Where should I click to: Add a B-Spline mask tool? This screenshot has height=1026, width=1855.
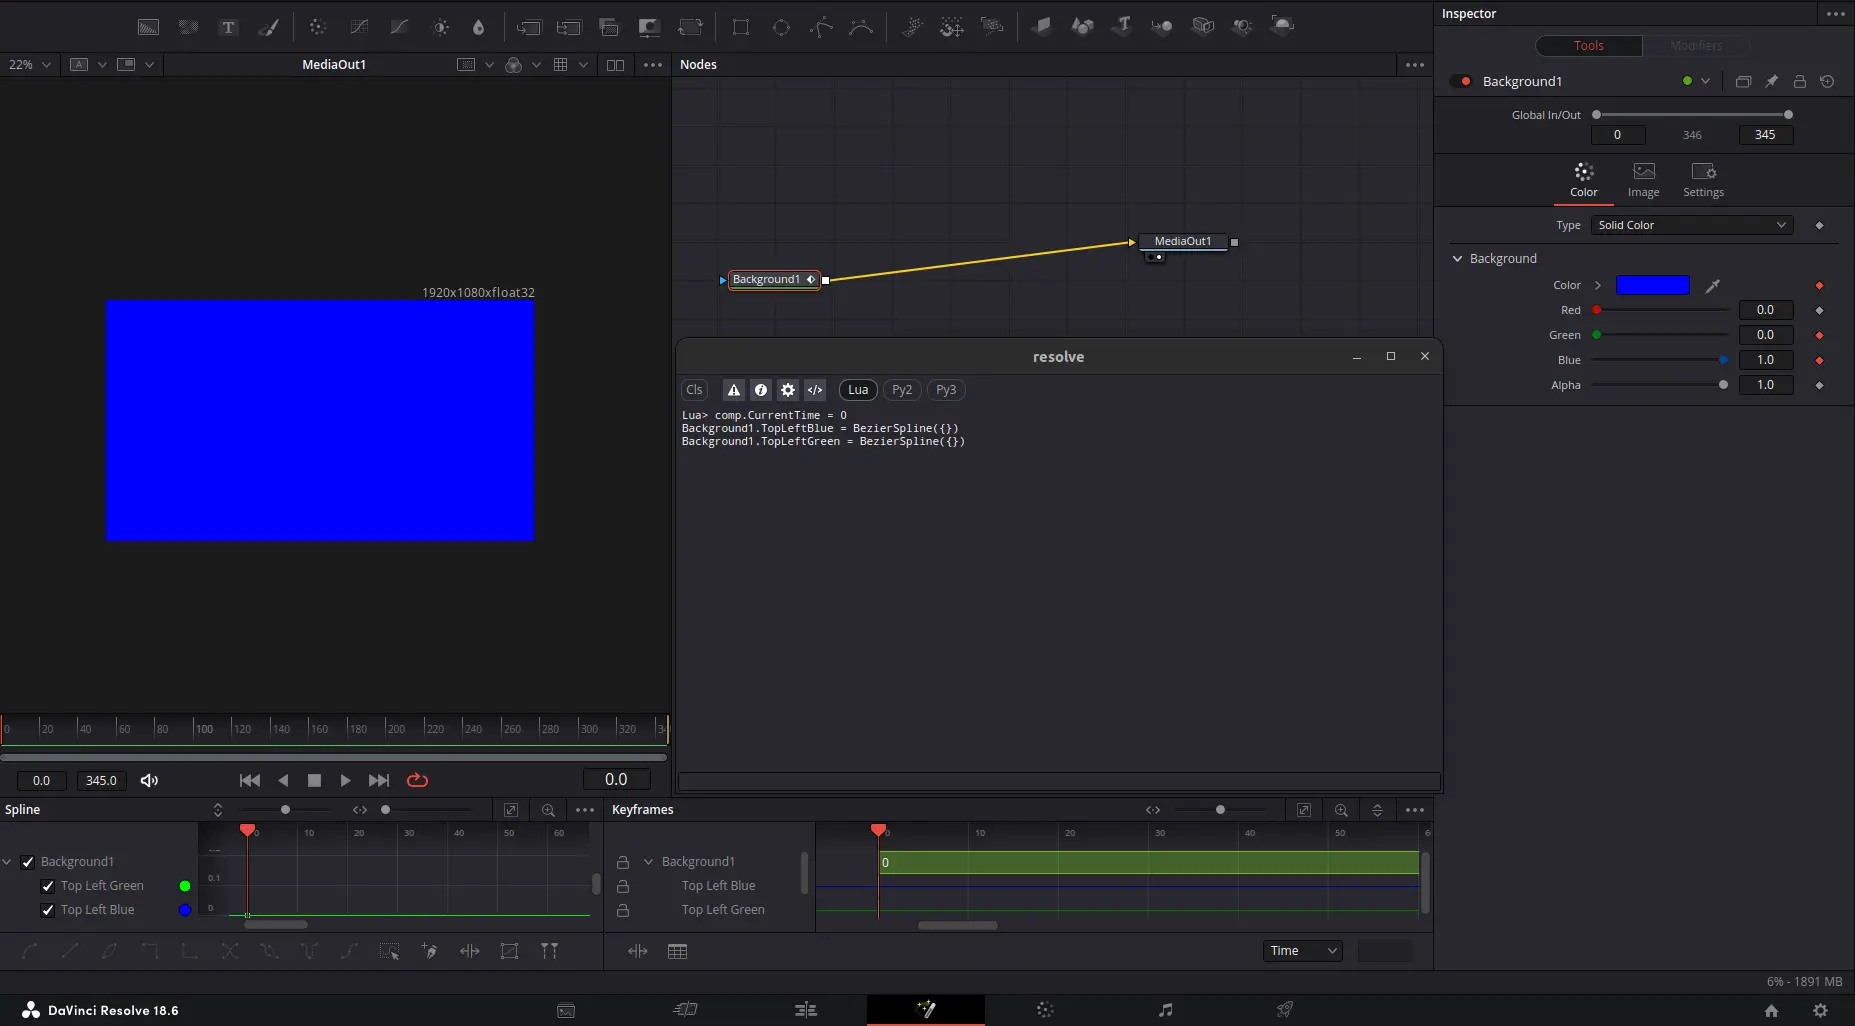tap(861, 27)
